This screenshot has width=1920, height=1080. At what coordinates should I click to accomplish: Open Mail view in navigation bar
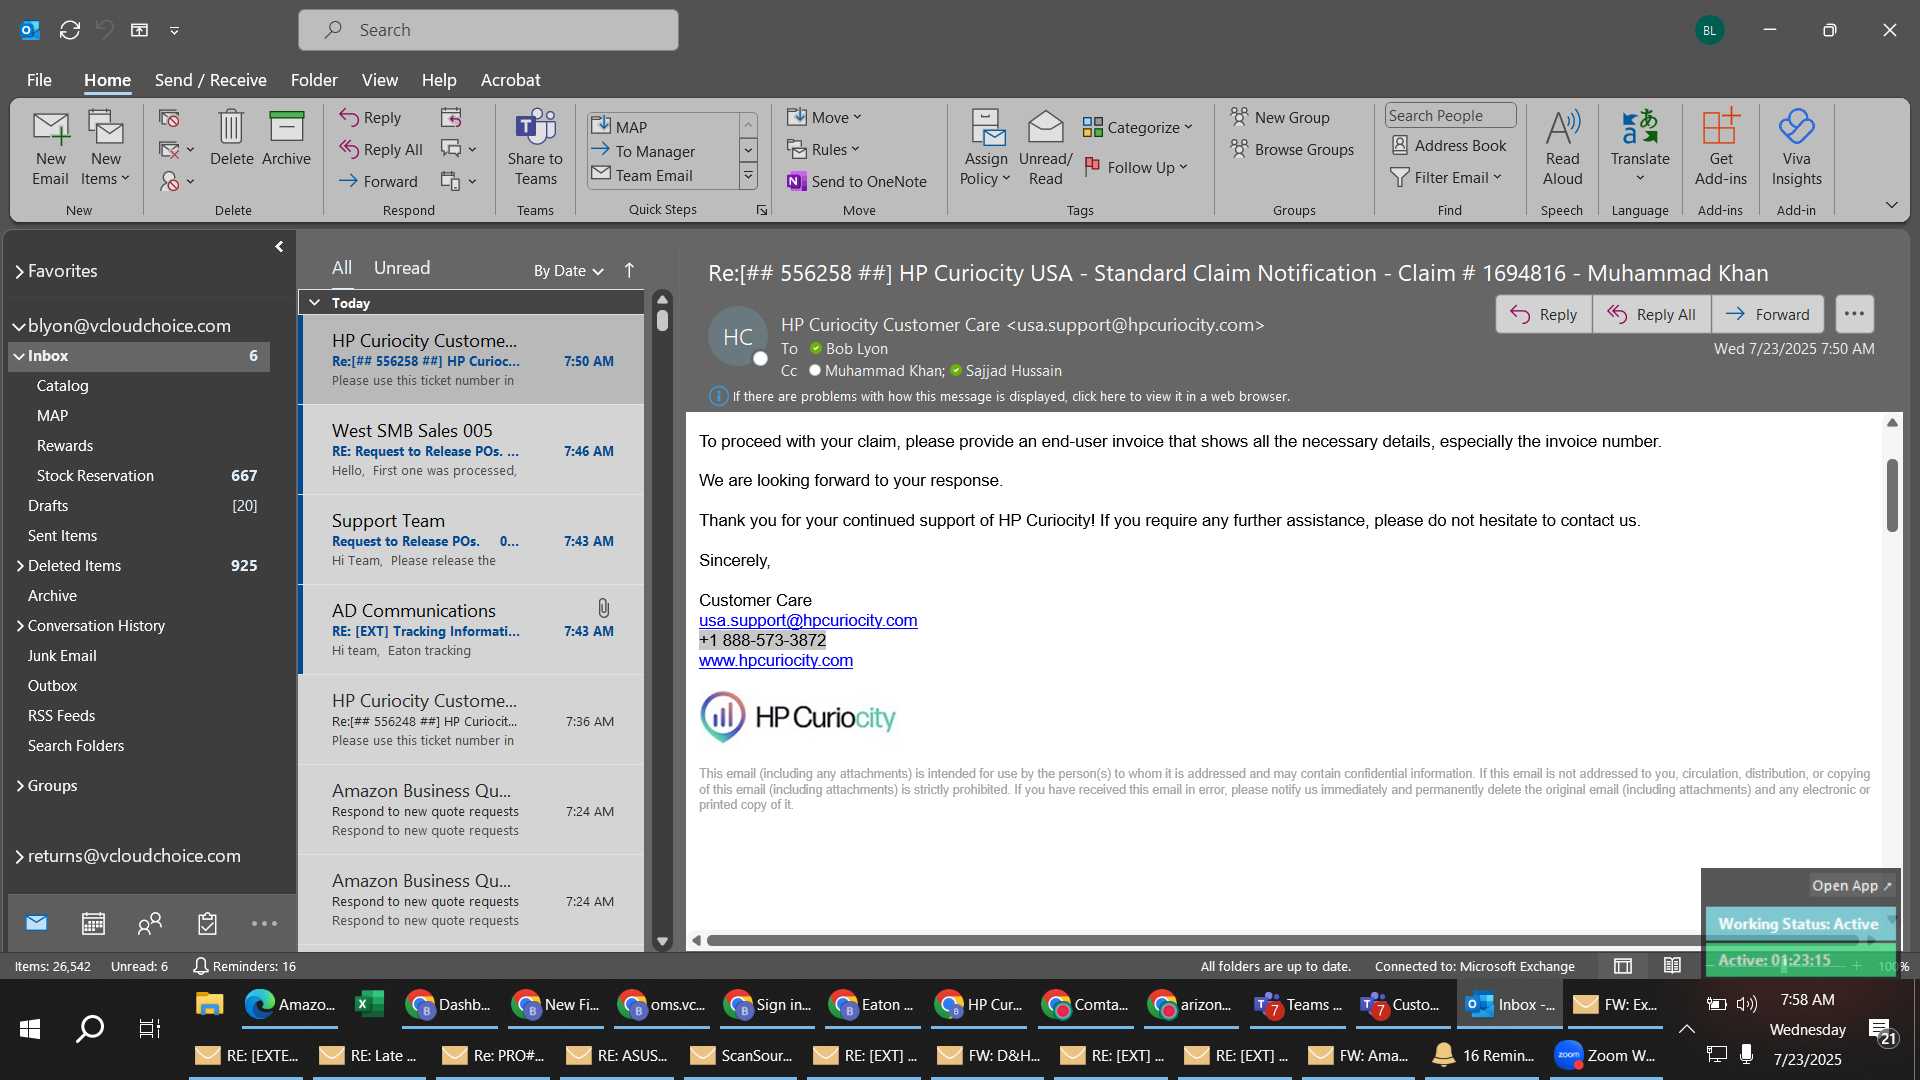pyautogui.click(x=36, y=923)
